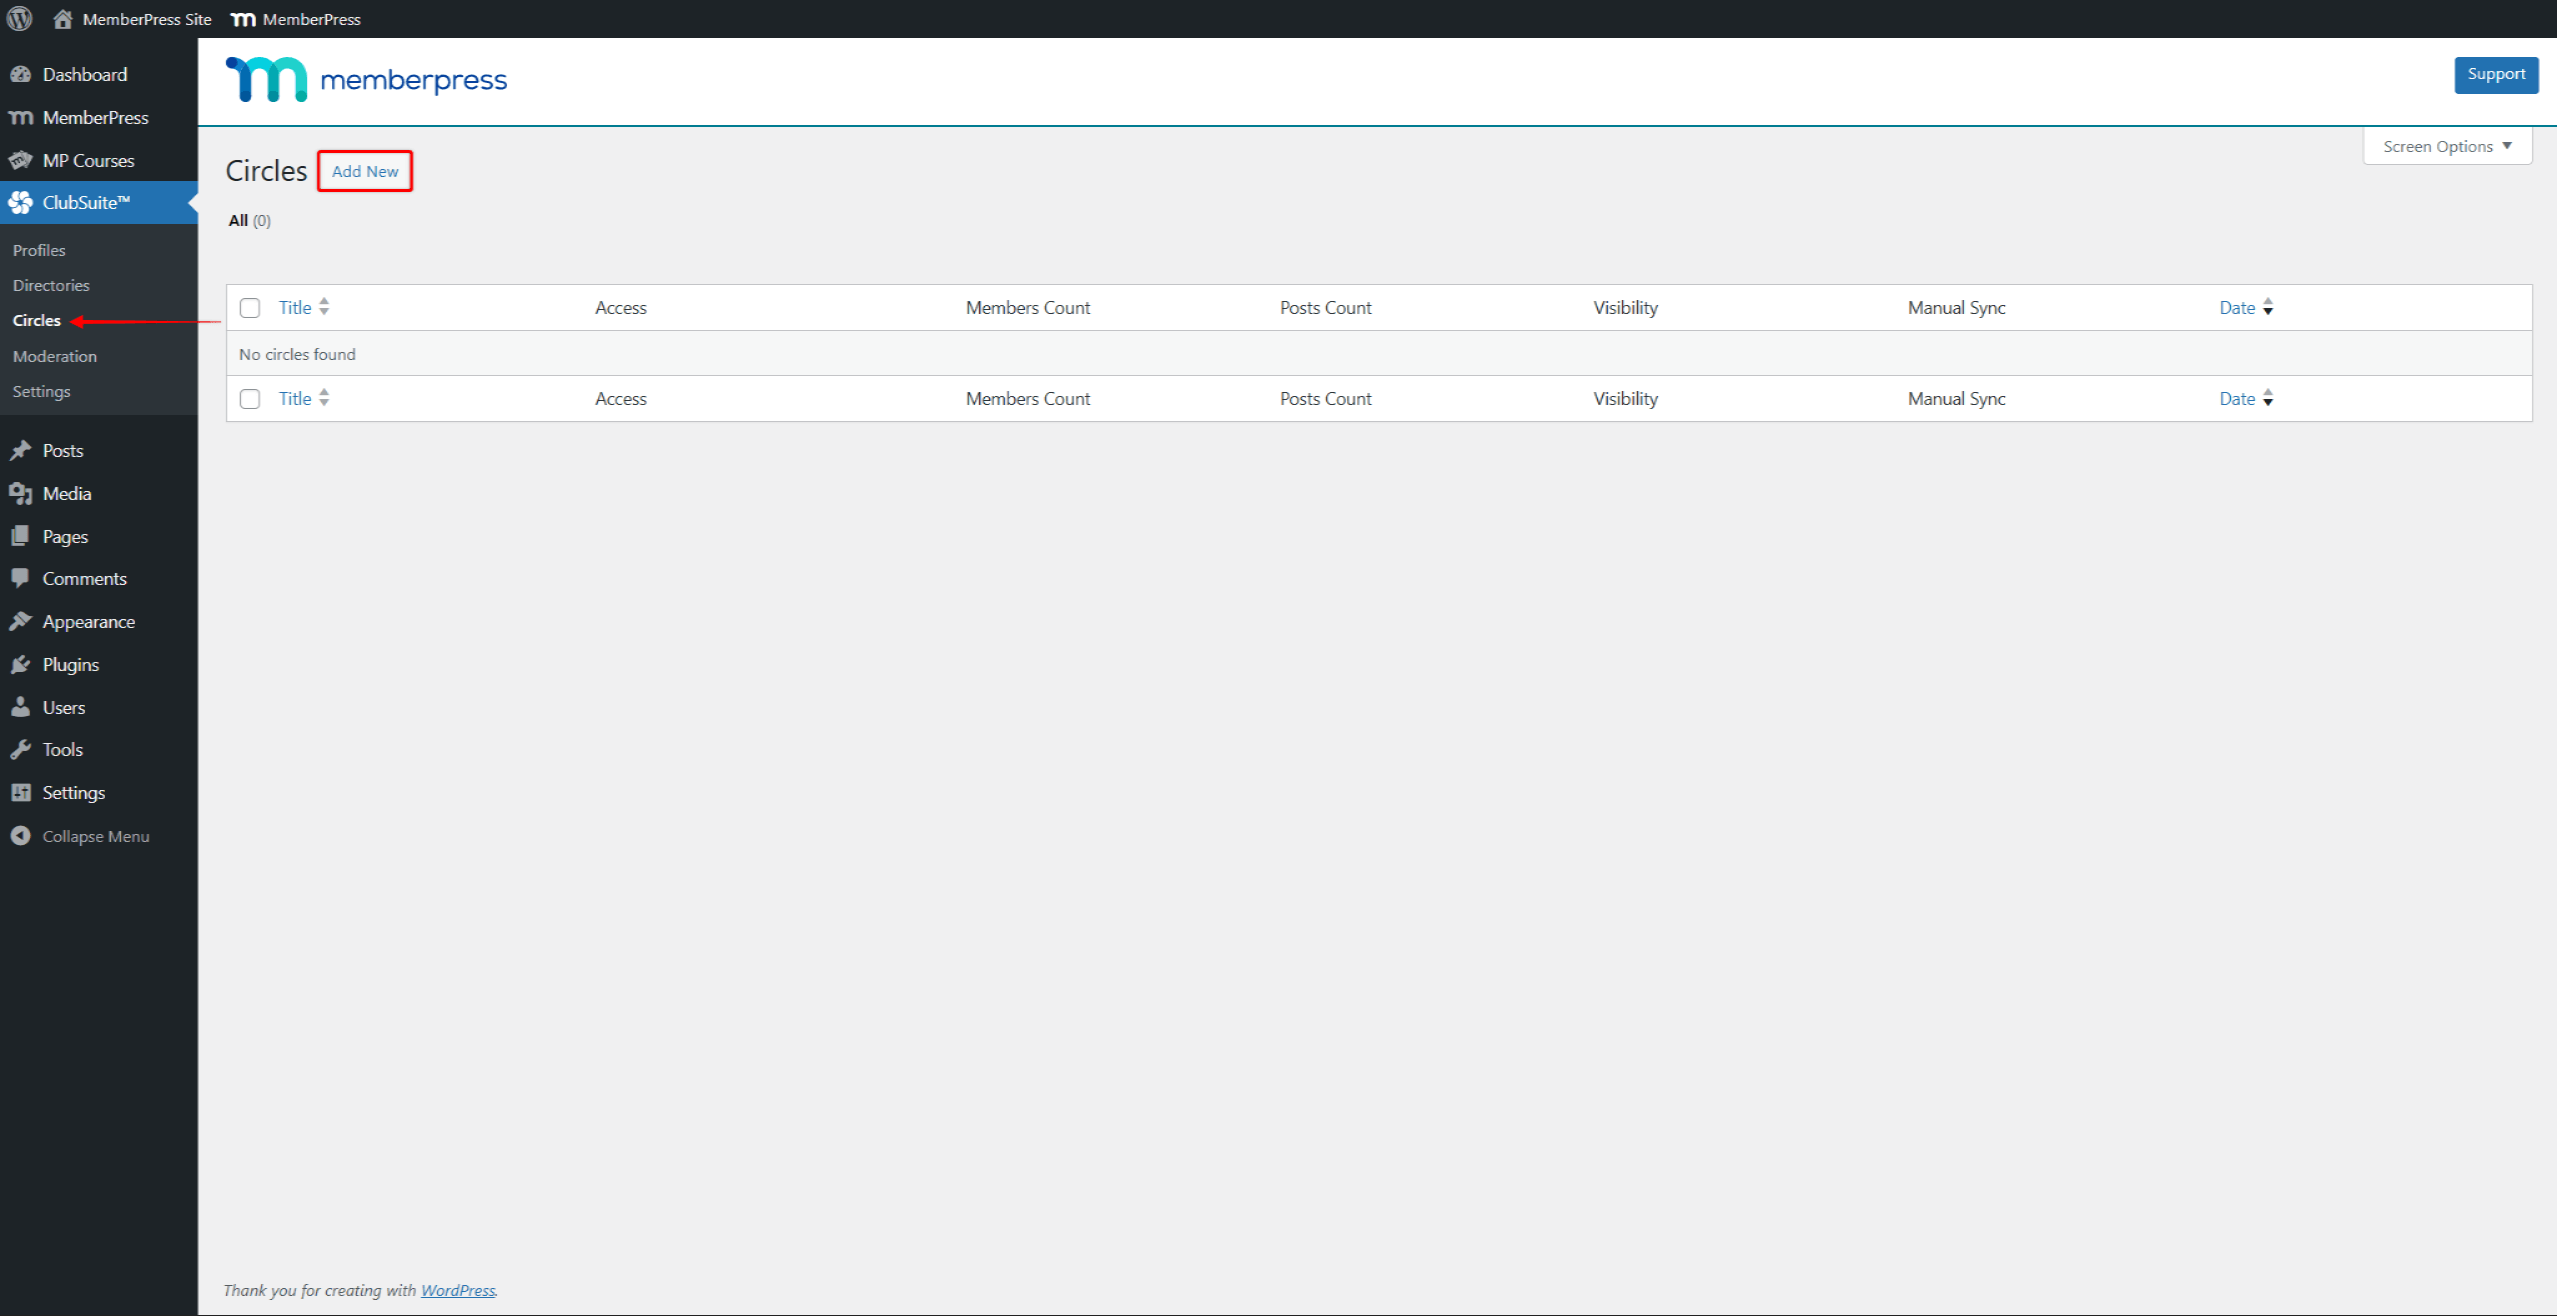Select the Posts pushpin icon
The width and height of the screenshot is (2557, 1316).
(22, 450)
